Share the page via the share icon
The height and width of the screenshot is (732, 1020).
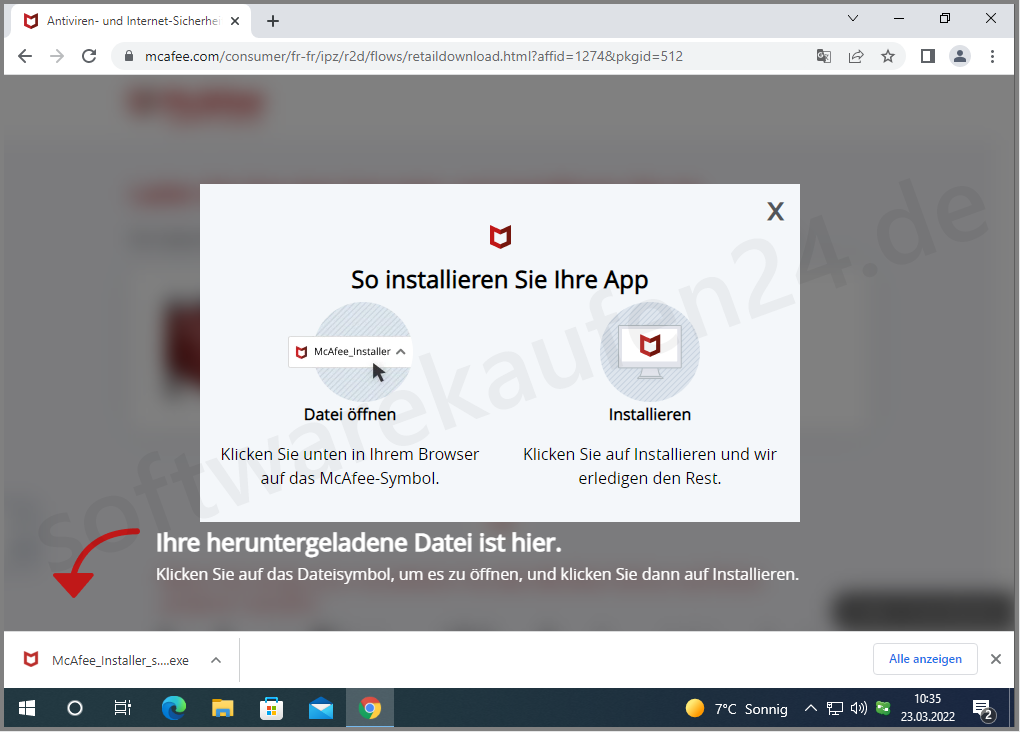pyautogui.click(x=856, y=56)
